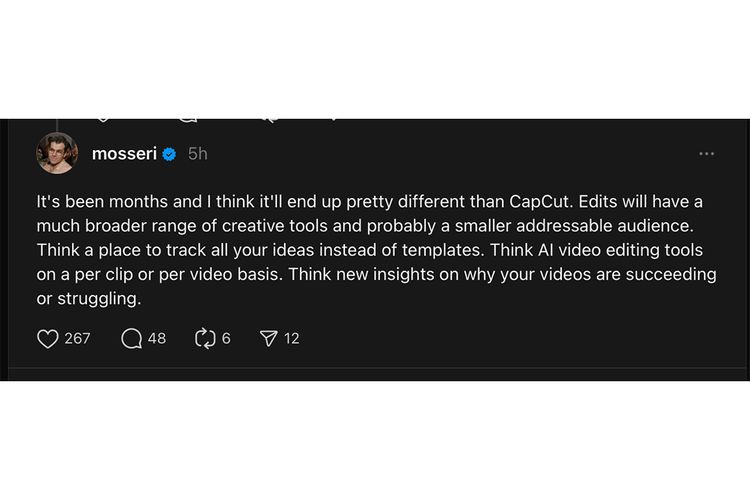The image size is (750, 500).
Task: Click the 5h post timestamp
Action: pos(197,154)
